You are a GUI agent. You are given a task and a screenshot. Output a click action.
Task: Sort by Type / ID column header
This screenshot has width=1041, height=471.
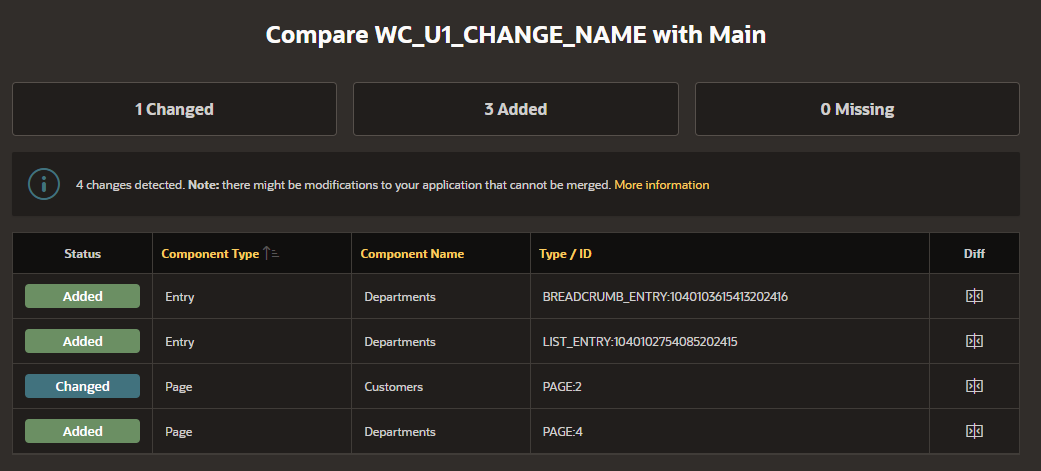click(x=565, y=254)
